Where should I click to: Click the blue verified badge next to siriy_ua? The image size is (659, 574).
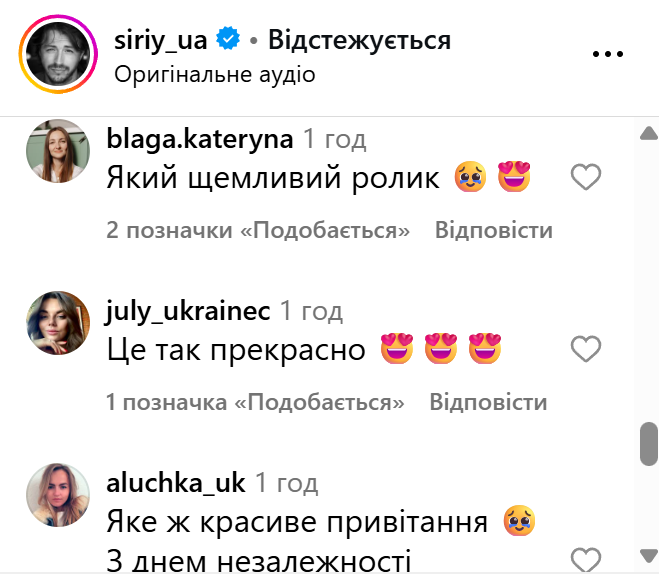click(x=228, y=39)
